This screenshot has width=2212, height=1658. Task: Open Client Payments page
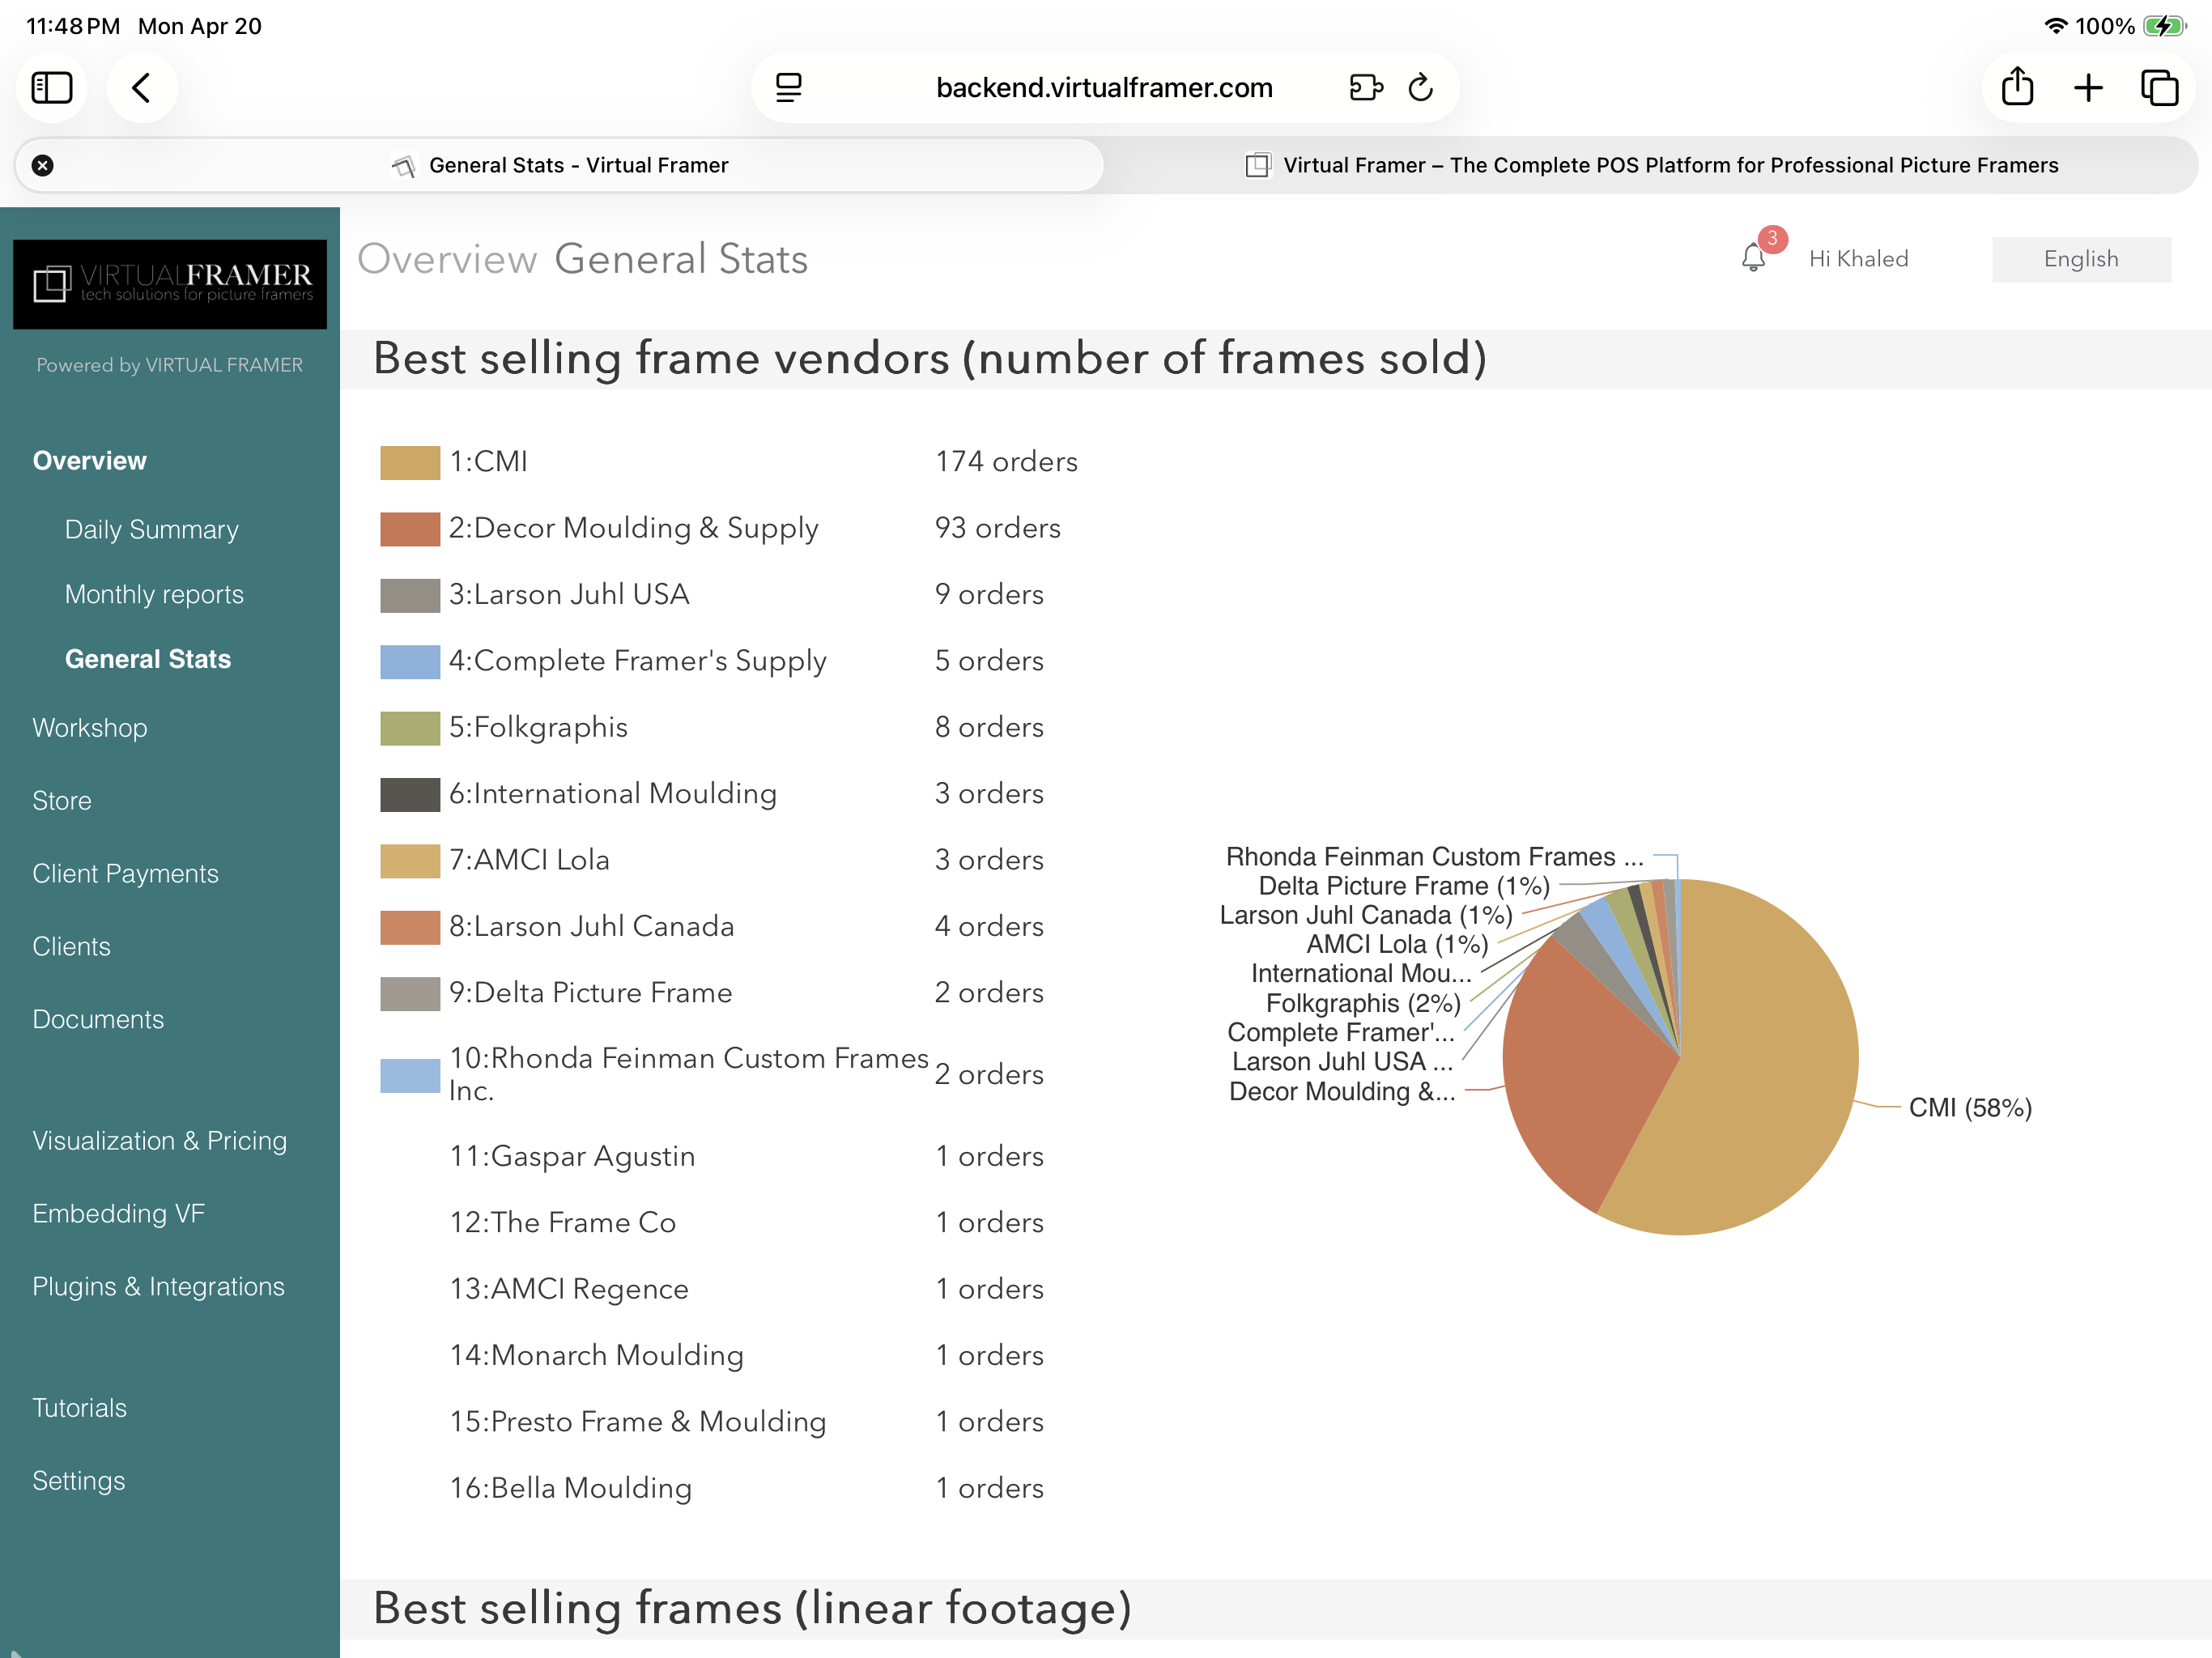(x=125, y=873)
